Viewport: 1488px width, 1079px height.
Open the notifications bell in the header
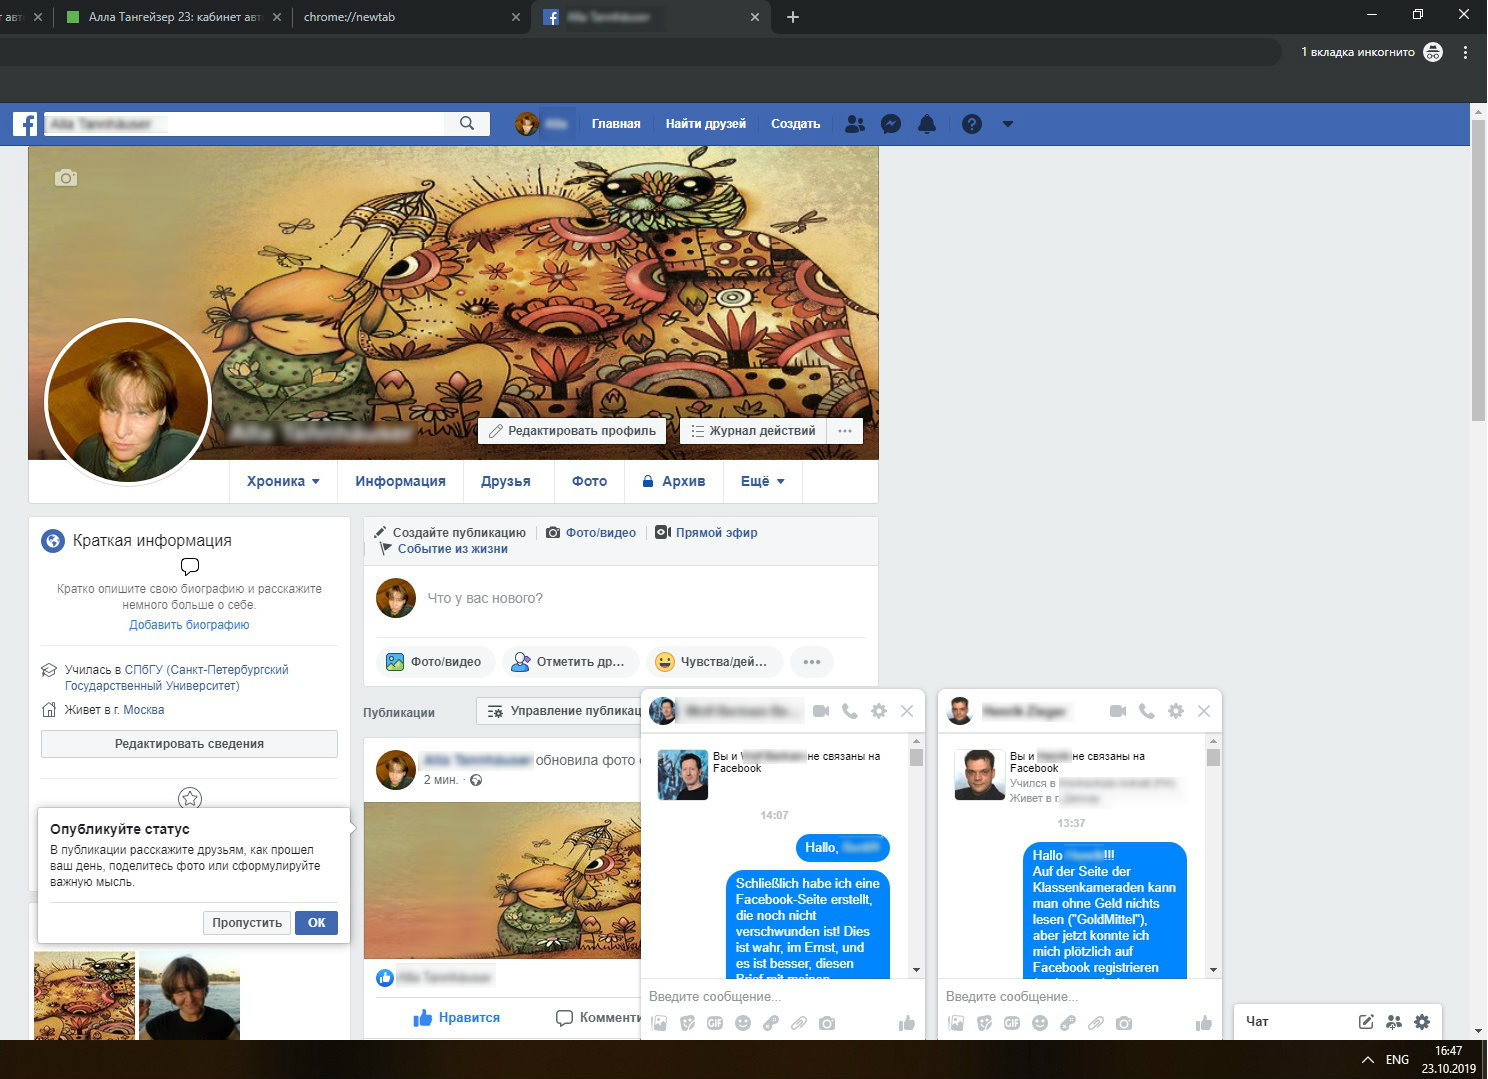[927, 124]
